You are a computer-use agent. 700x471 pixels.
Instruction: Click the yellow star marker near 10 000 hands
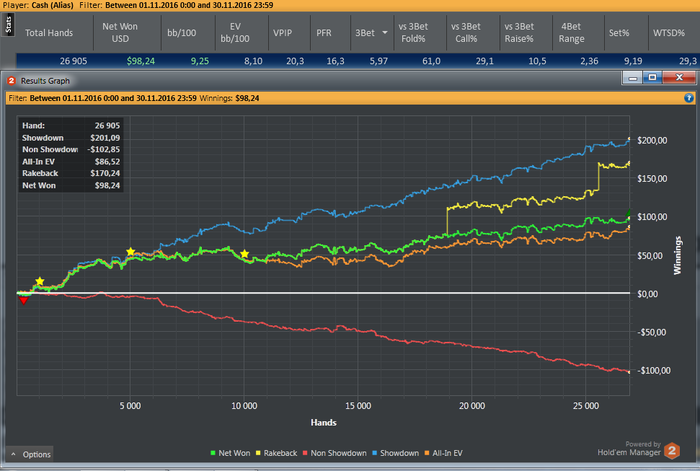pos(244,254)
